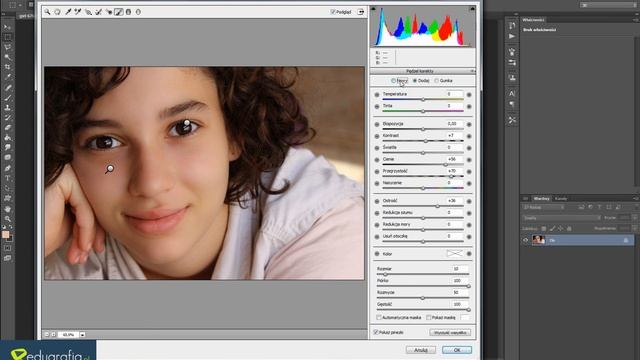640x360 pixels.
Task: Click the Wyczyść wszystko button
Action: (450, 333)
